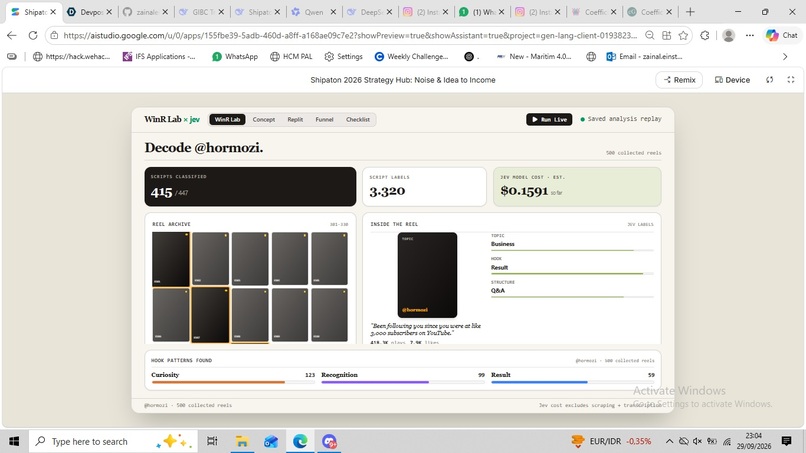Close the Qwen browser tab
806x453 pixels.
click(x=333, y=12)
